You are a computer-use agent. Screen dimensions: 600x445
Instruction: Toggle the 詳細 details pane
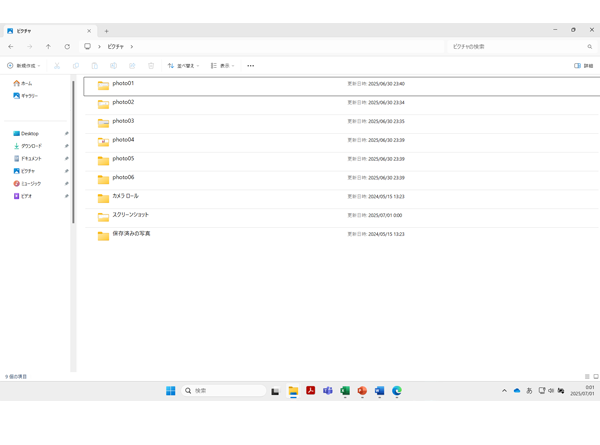click(x=583, y=66)
